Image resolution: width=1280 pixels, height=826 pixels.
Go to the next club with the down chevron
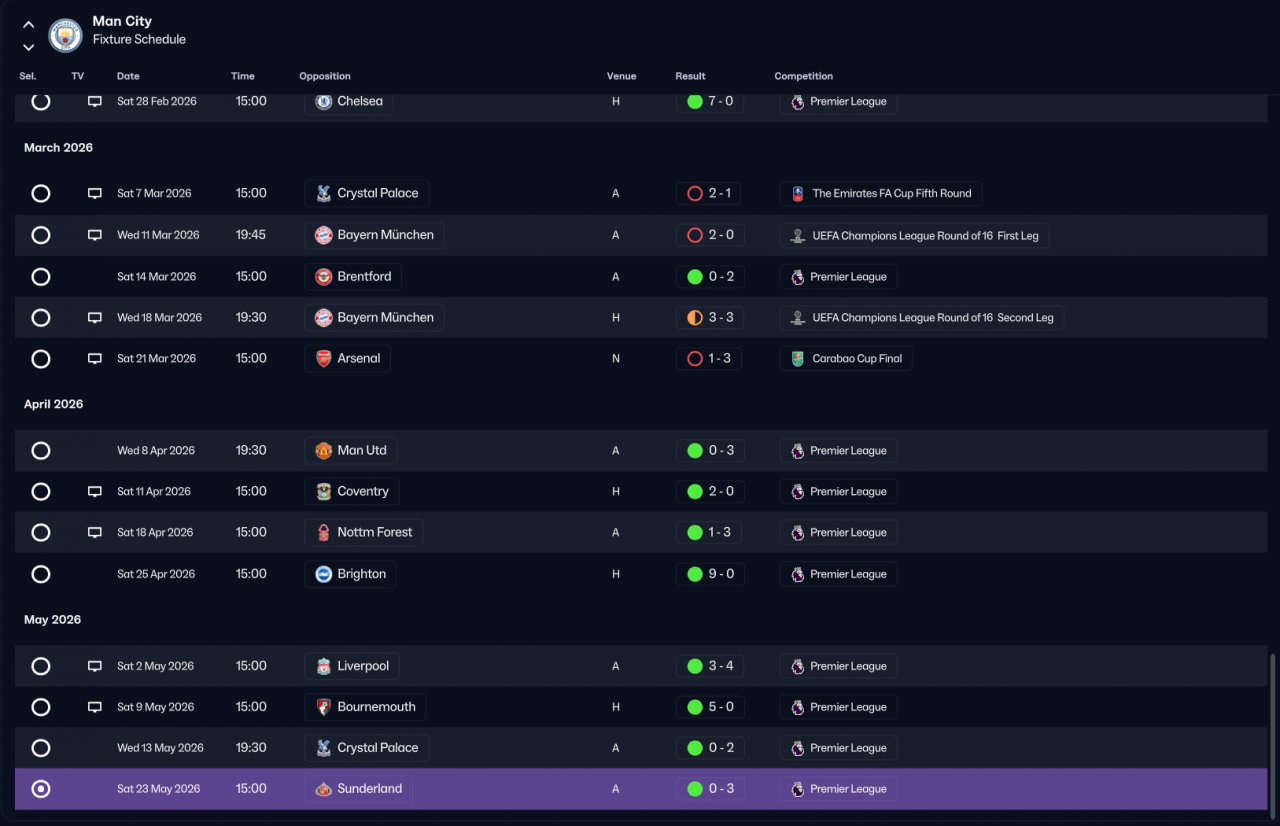pos(28,47)
